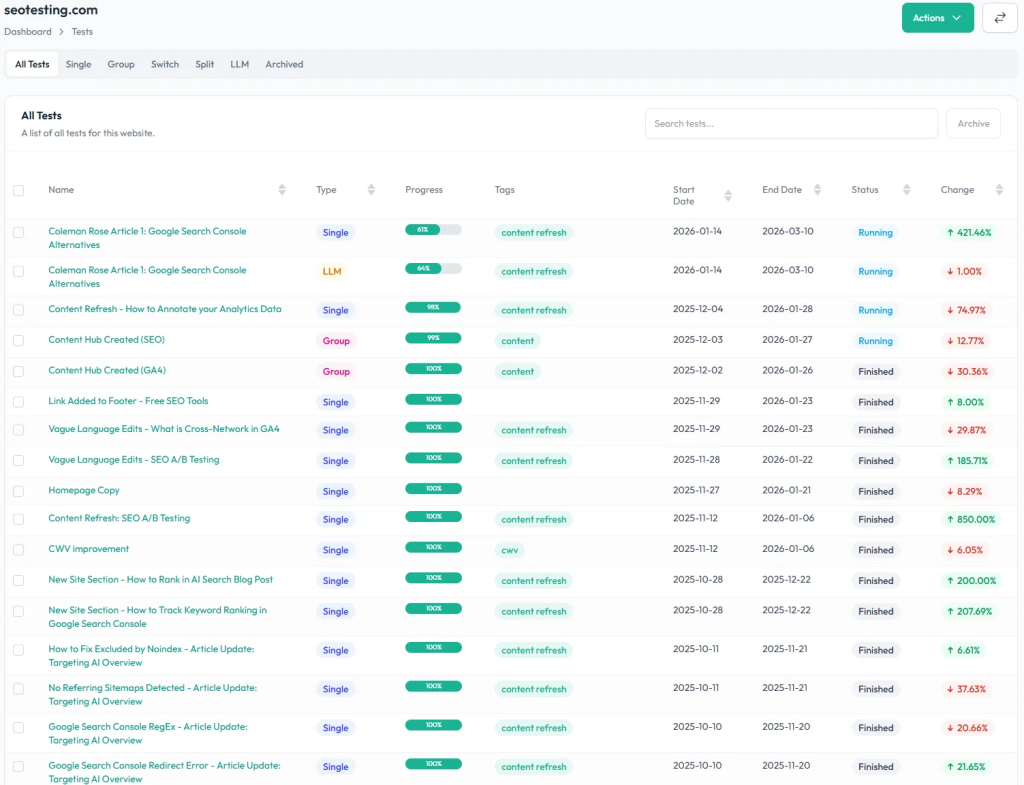Open the website switcher icon

point(999,17)
